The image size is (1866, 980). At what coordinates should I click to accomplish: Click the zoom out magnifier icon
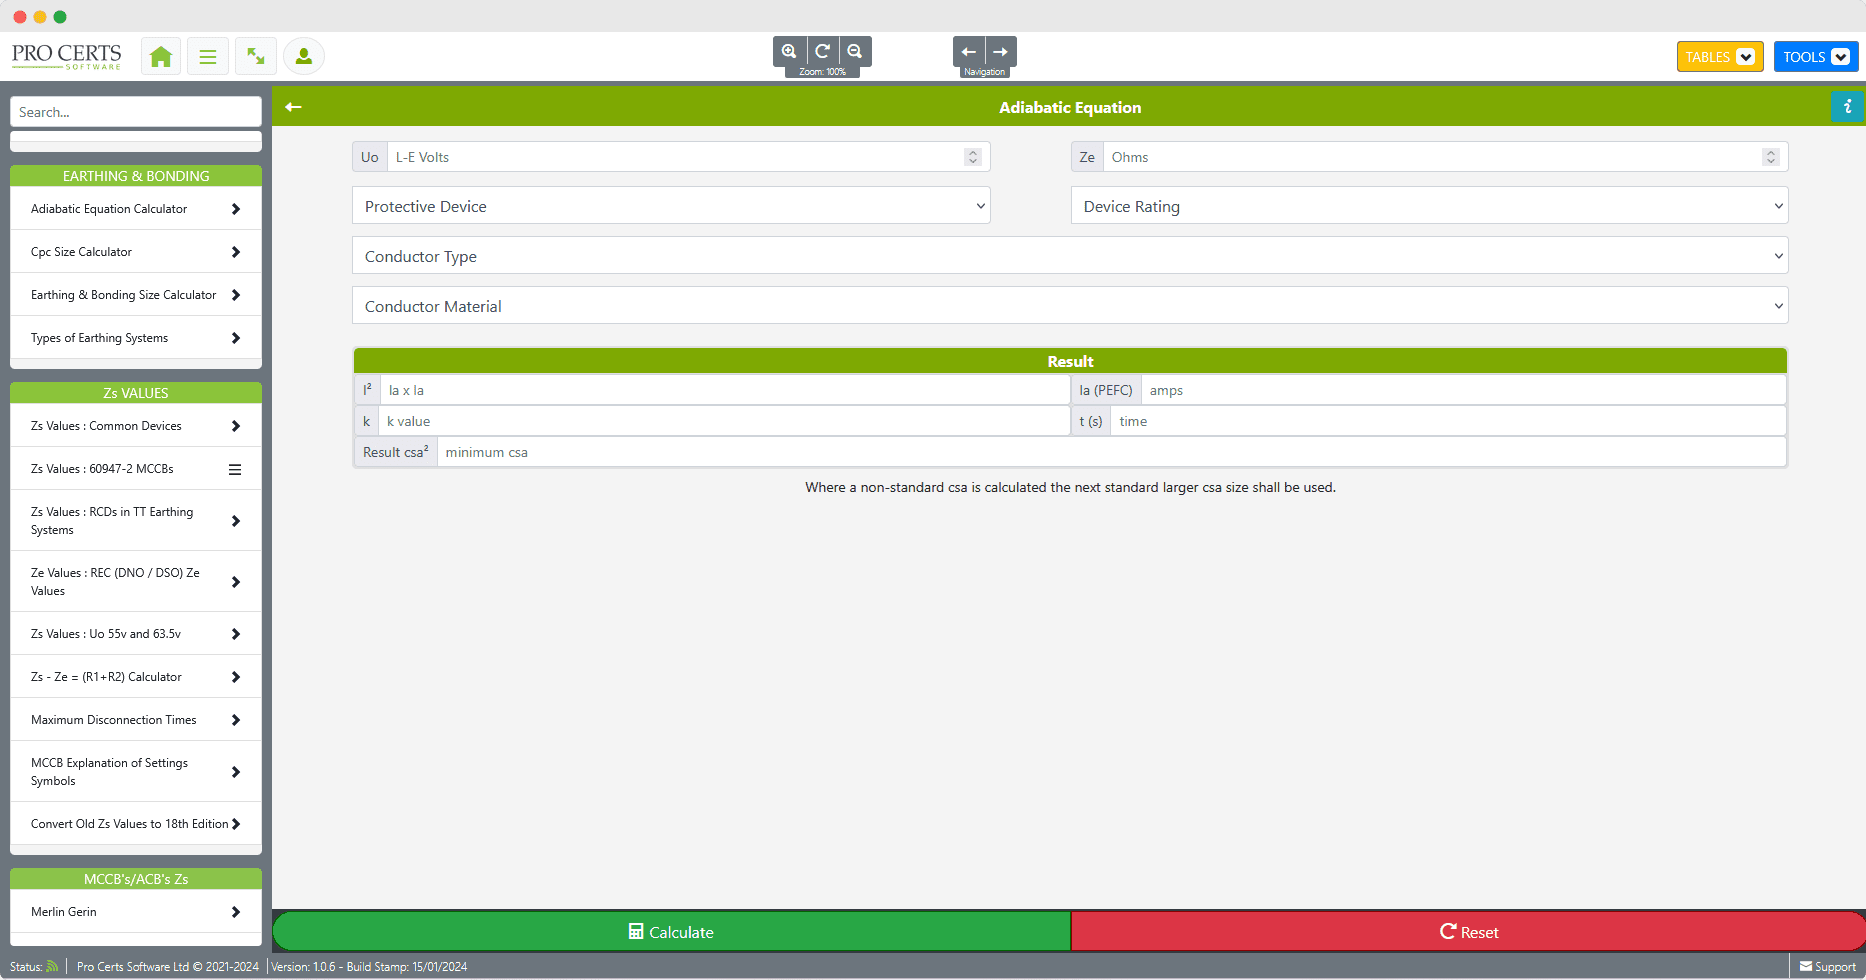(855, 51)
